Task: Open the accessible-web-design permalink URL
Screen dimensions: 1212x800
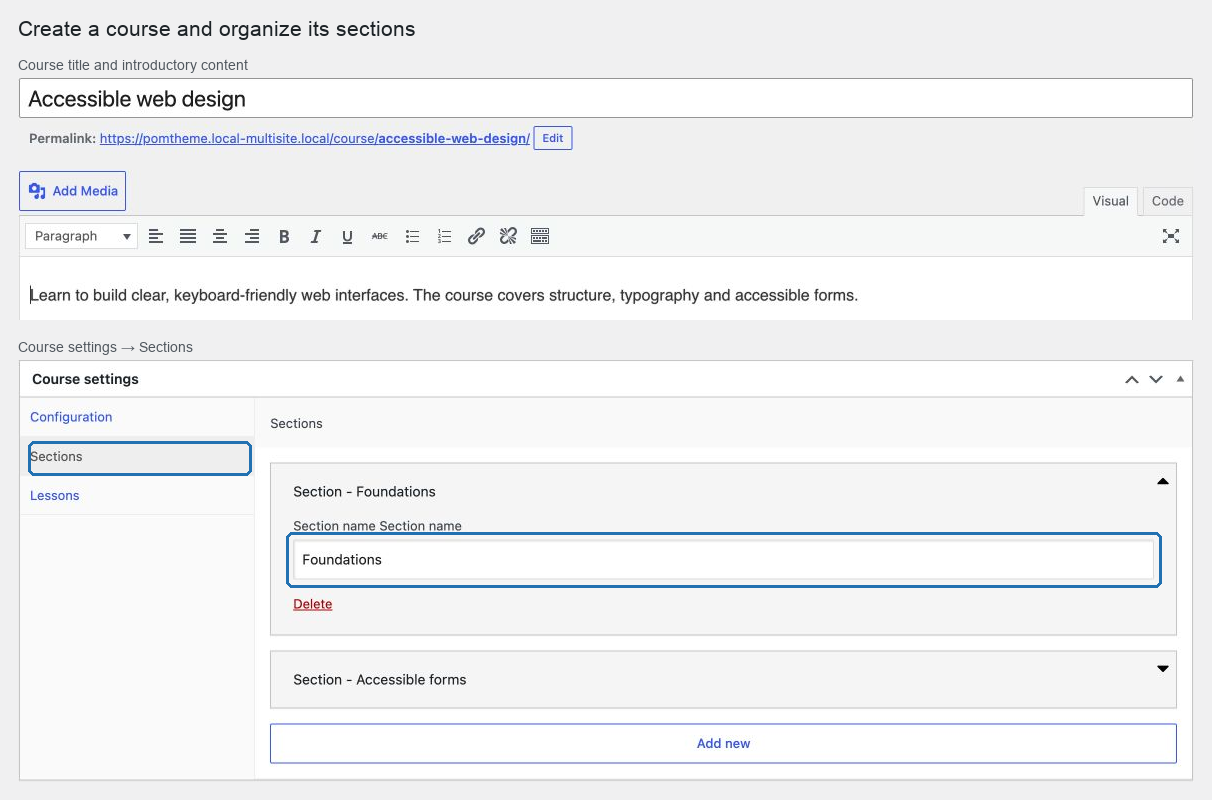Action: click(x=315, y=138)
